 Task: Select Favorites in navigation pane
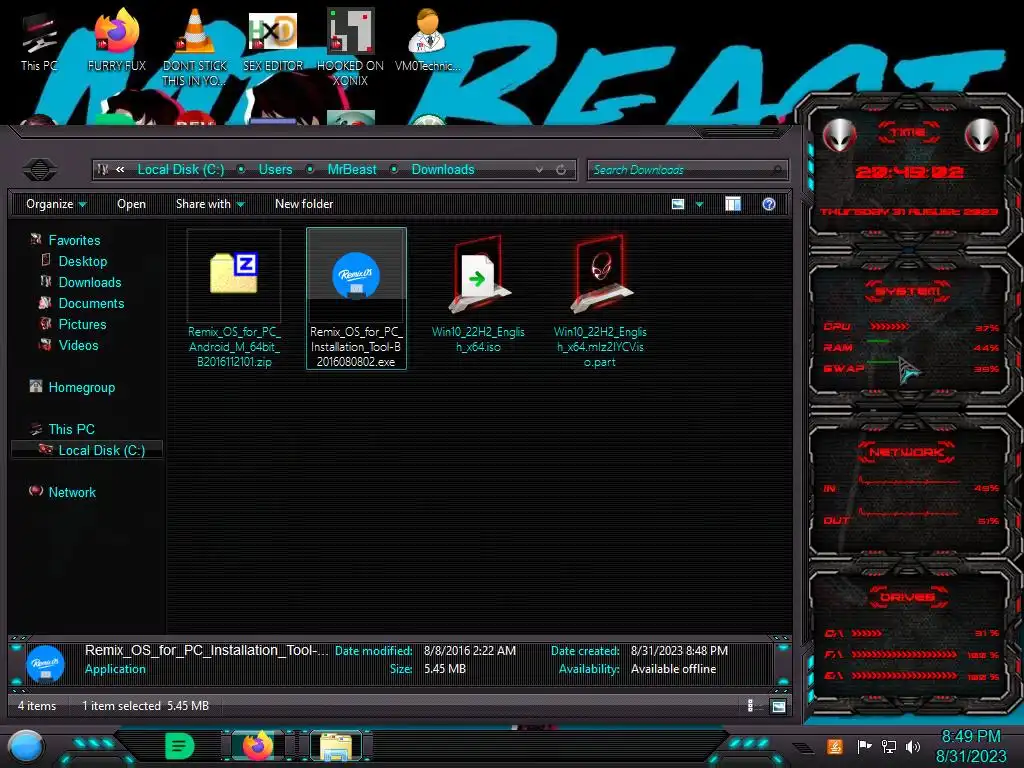74,240
